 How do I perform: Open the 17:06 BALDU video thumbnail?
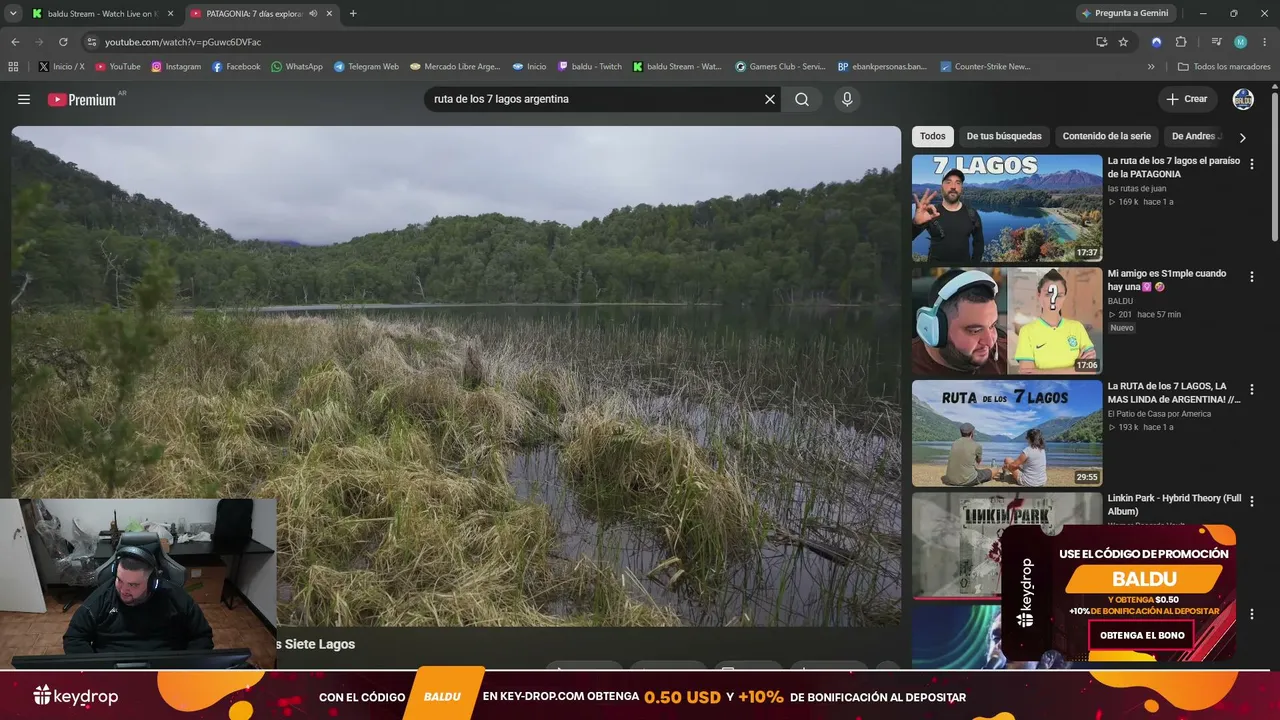tap(1007, 321)
